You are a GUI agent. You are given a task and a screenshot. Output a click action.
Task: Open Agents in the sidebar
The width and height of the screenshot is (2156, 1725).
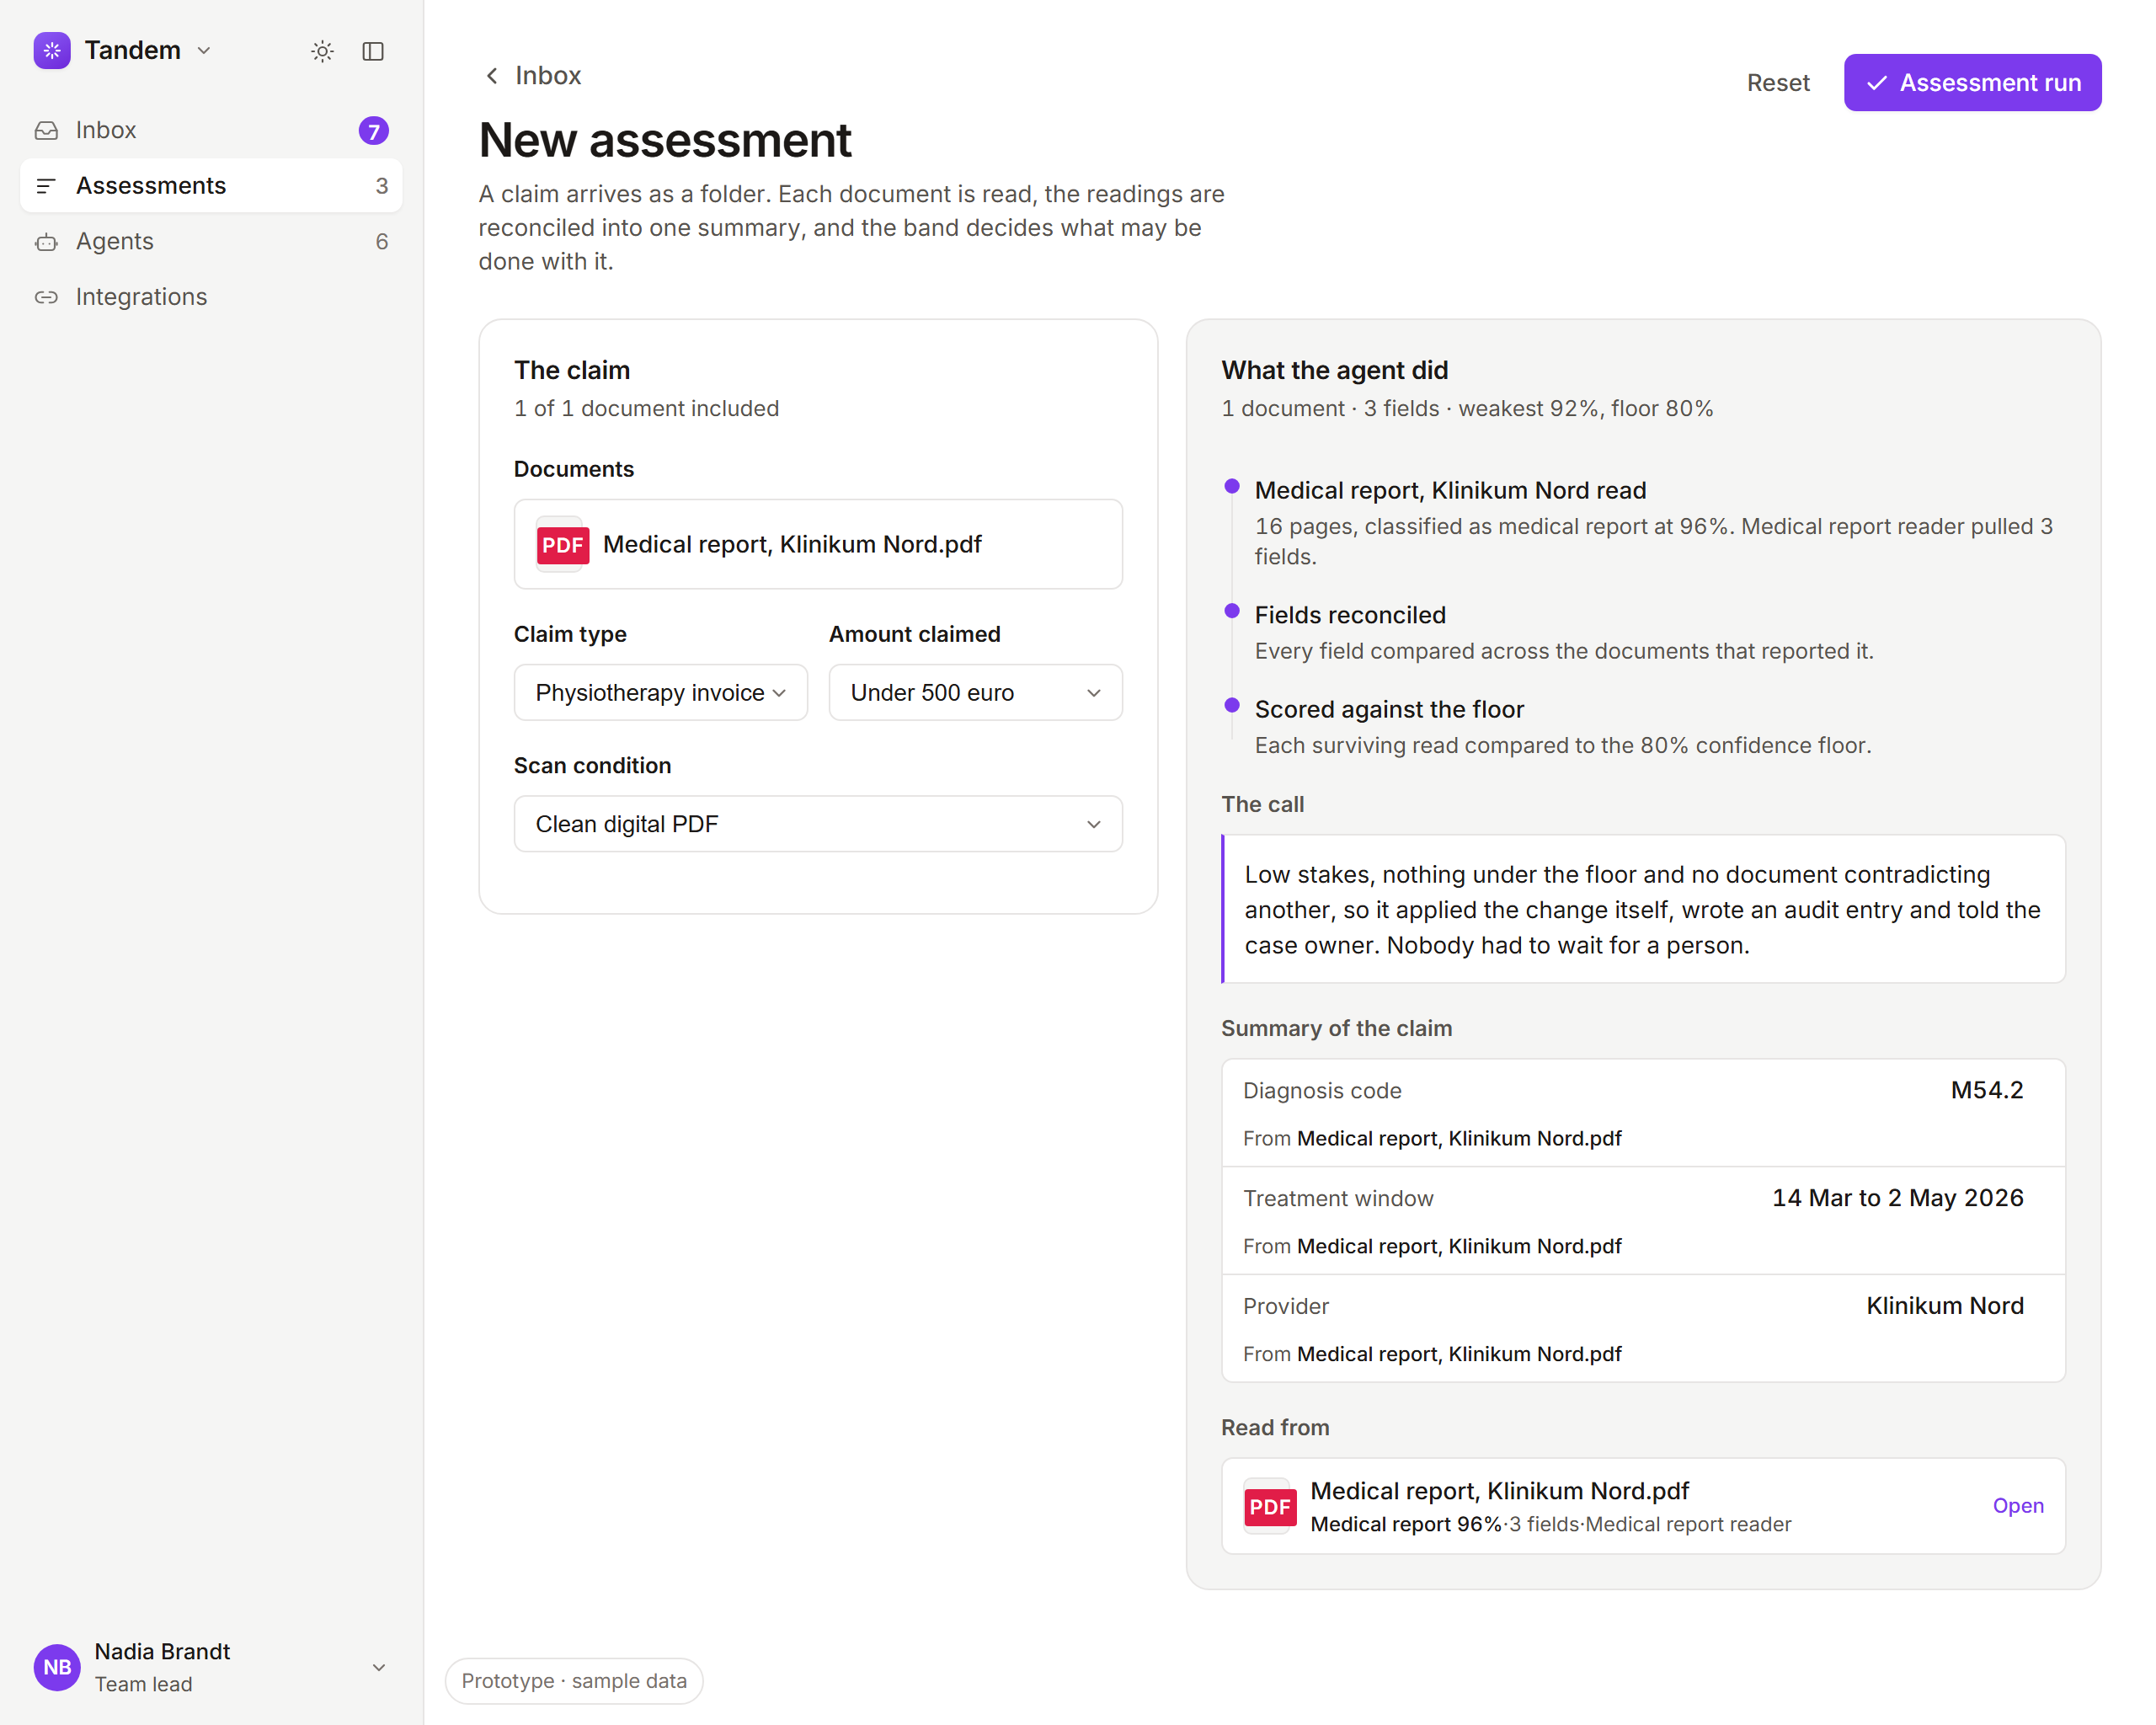coord(211,242)
